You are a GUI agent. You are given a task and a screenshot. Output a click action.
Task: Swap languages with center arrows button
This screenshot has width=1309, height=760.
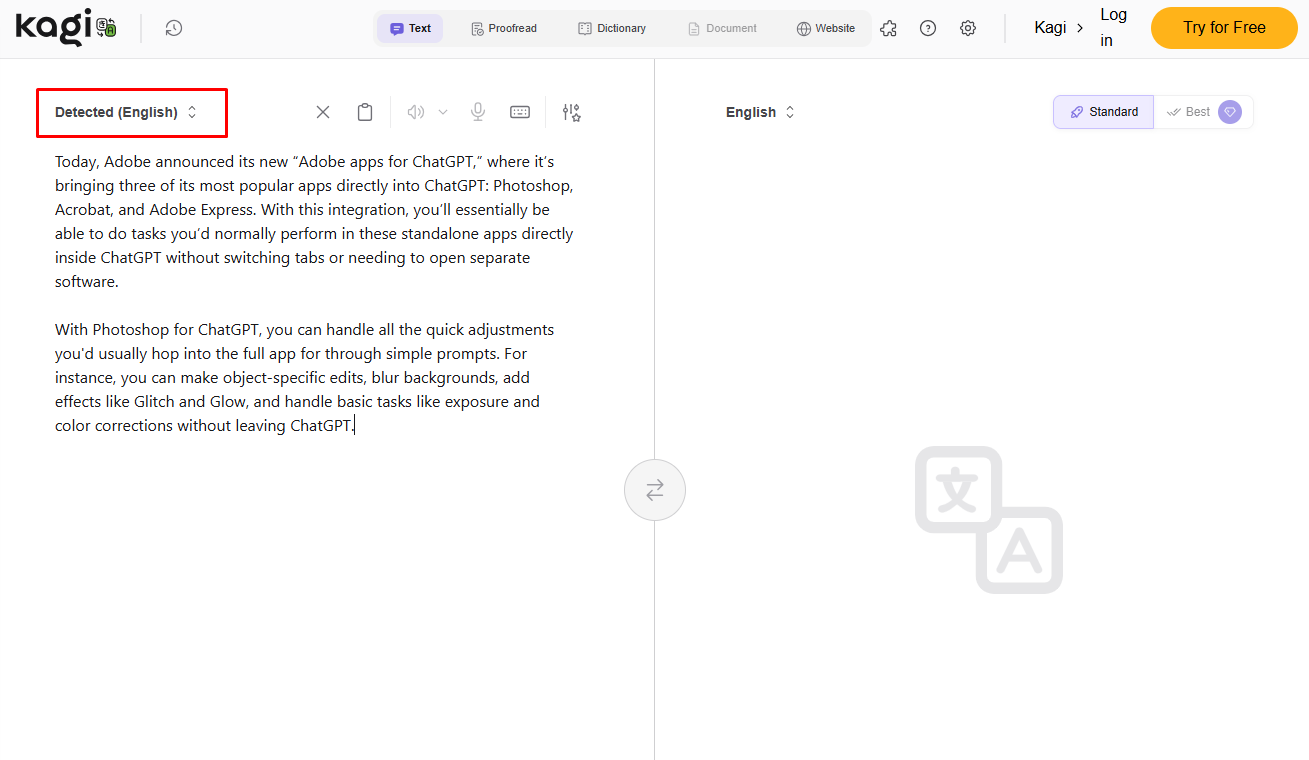(655, 490)
